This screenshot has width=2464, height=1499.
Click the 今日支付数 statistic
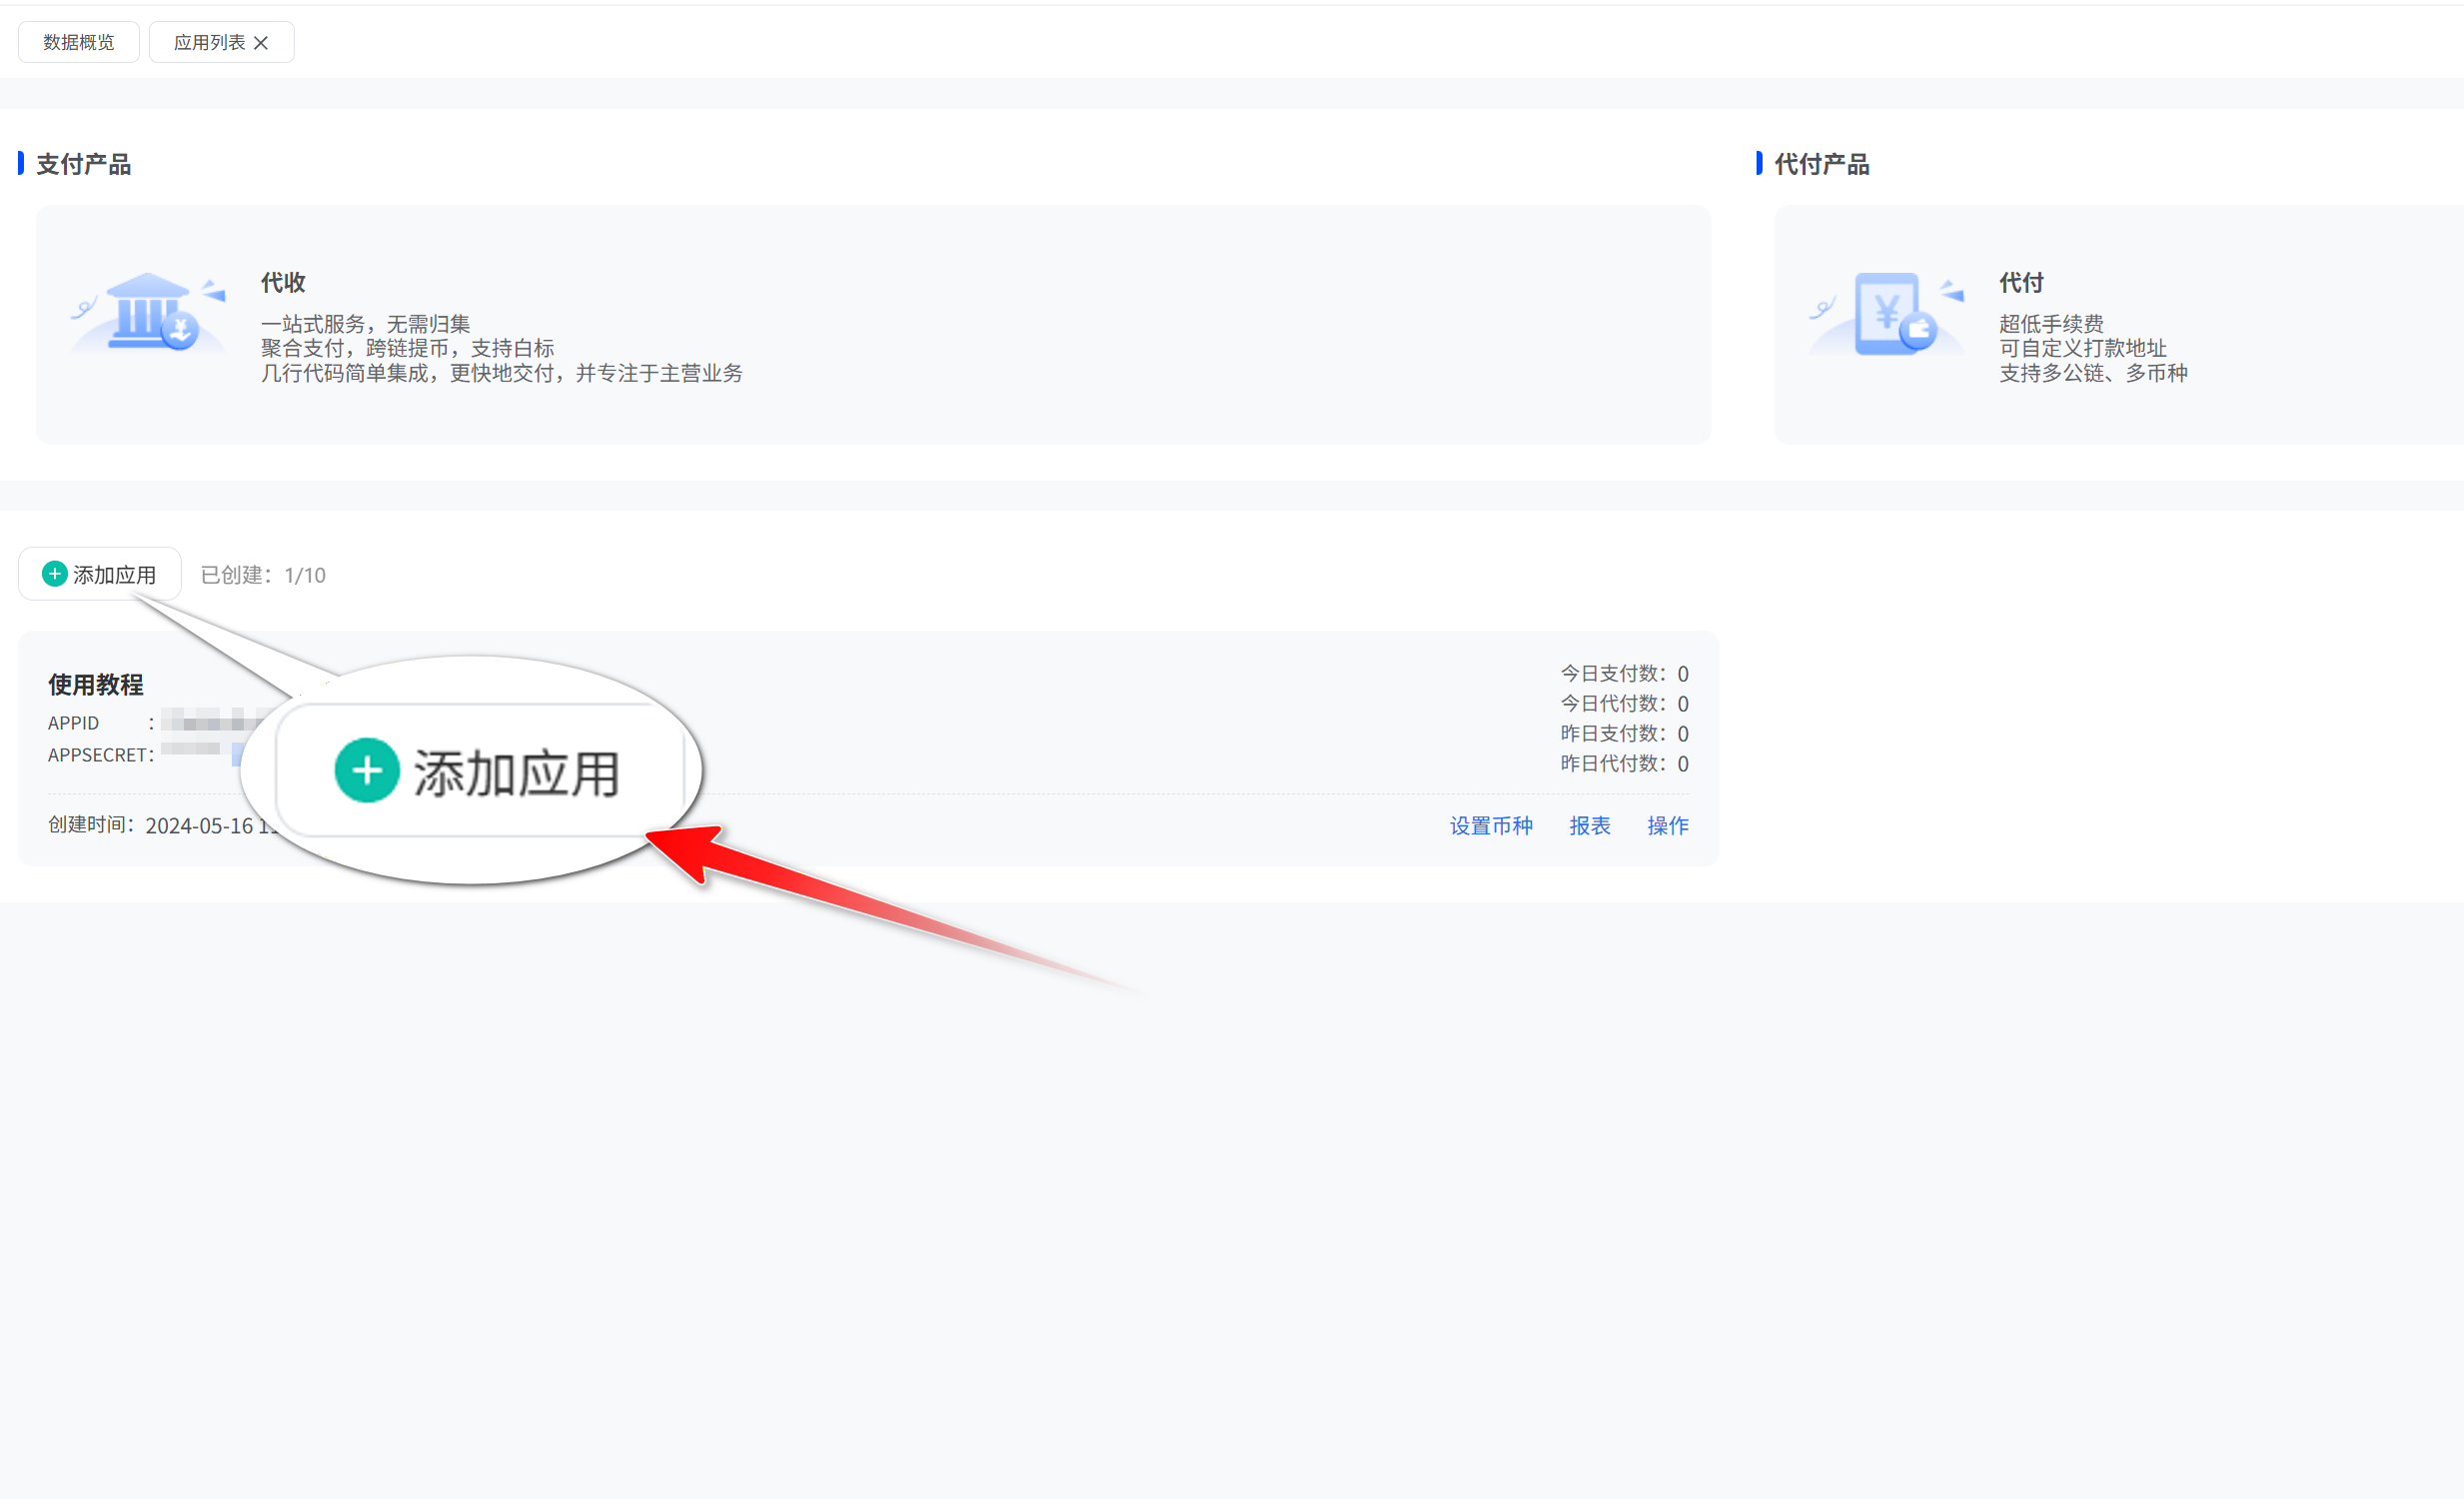click(1624, 673)
